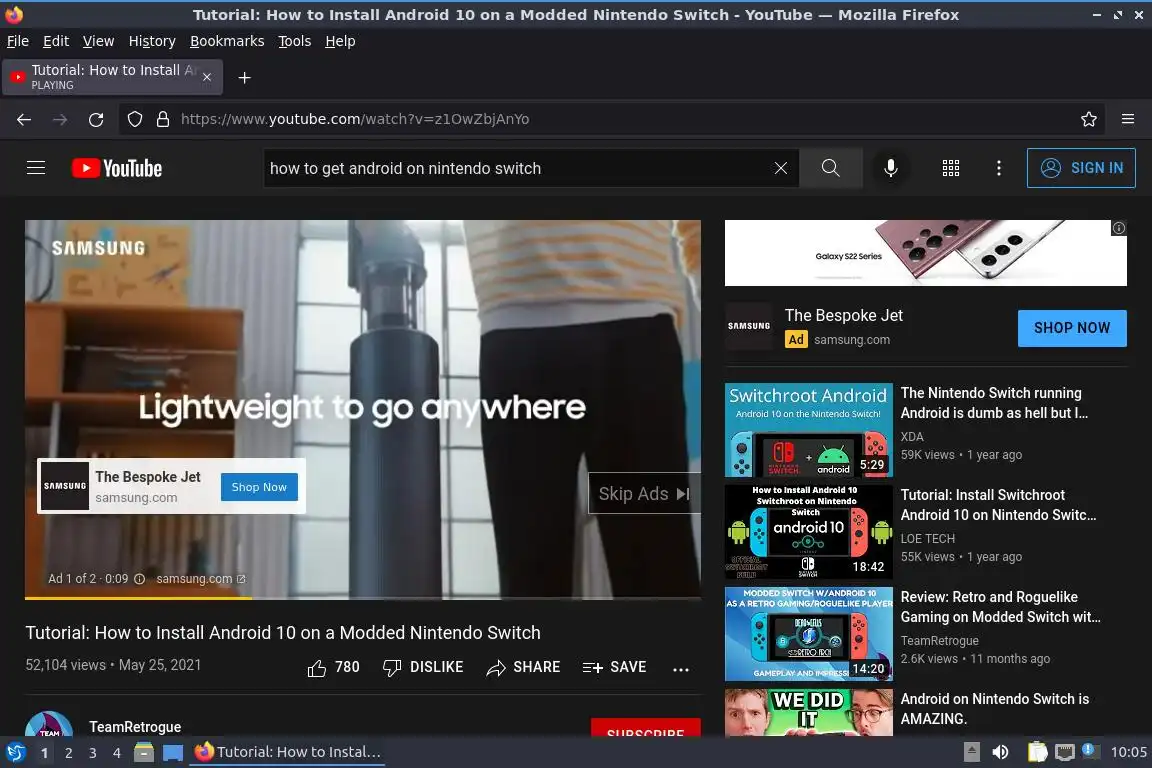The width and height of the screenshot is (1152, 768).
Task: Click the samsung.com link beside Ad badge
Action: pos(852,340)
